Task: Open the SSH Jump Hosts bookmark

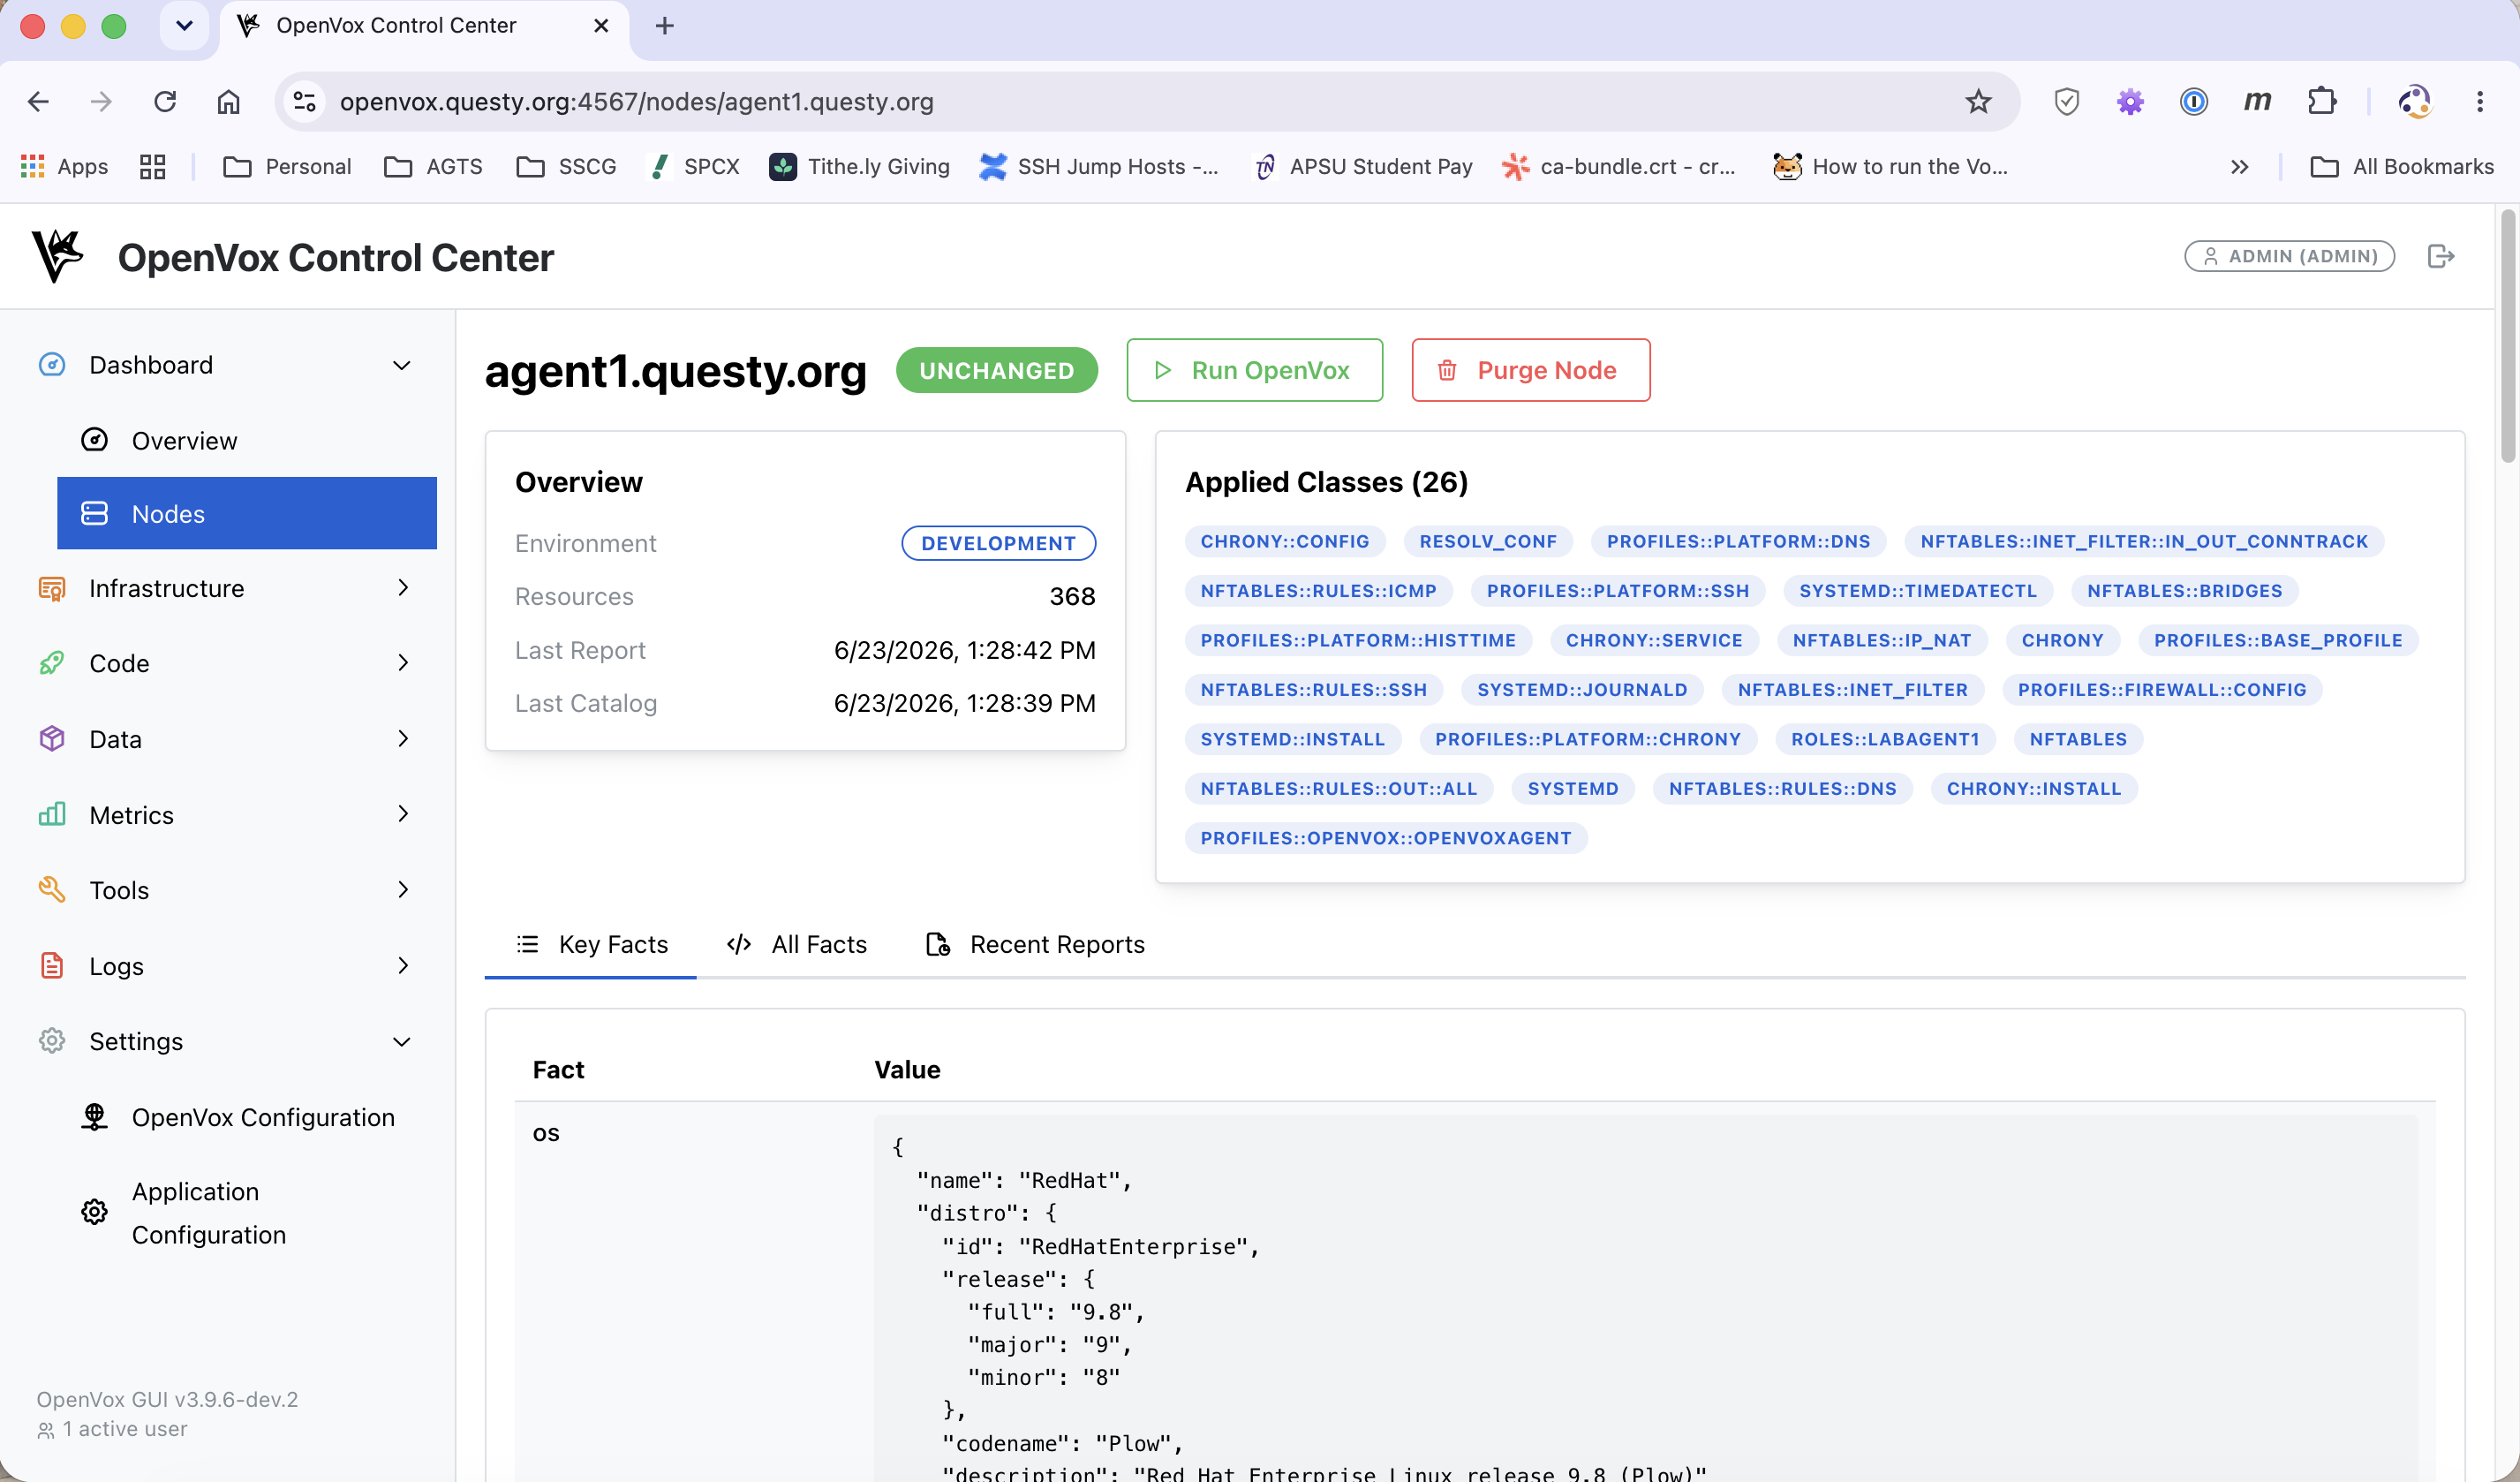Action: [1099, 166]
